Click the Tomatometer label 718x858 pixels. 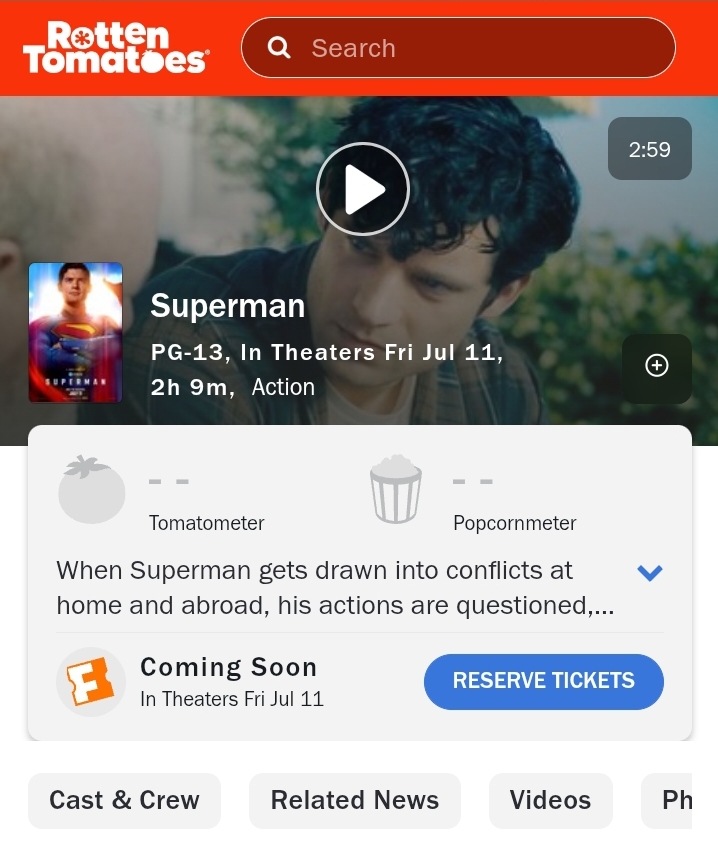click(206, 523)
